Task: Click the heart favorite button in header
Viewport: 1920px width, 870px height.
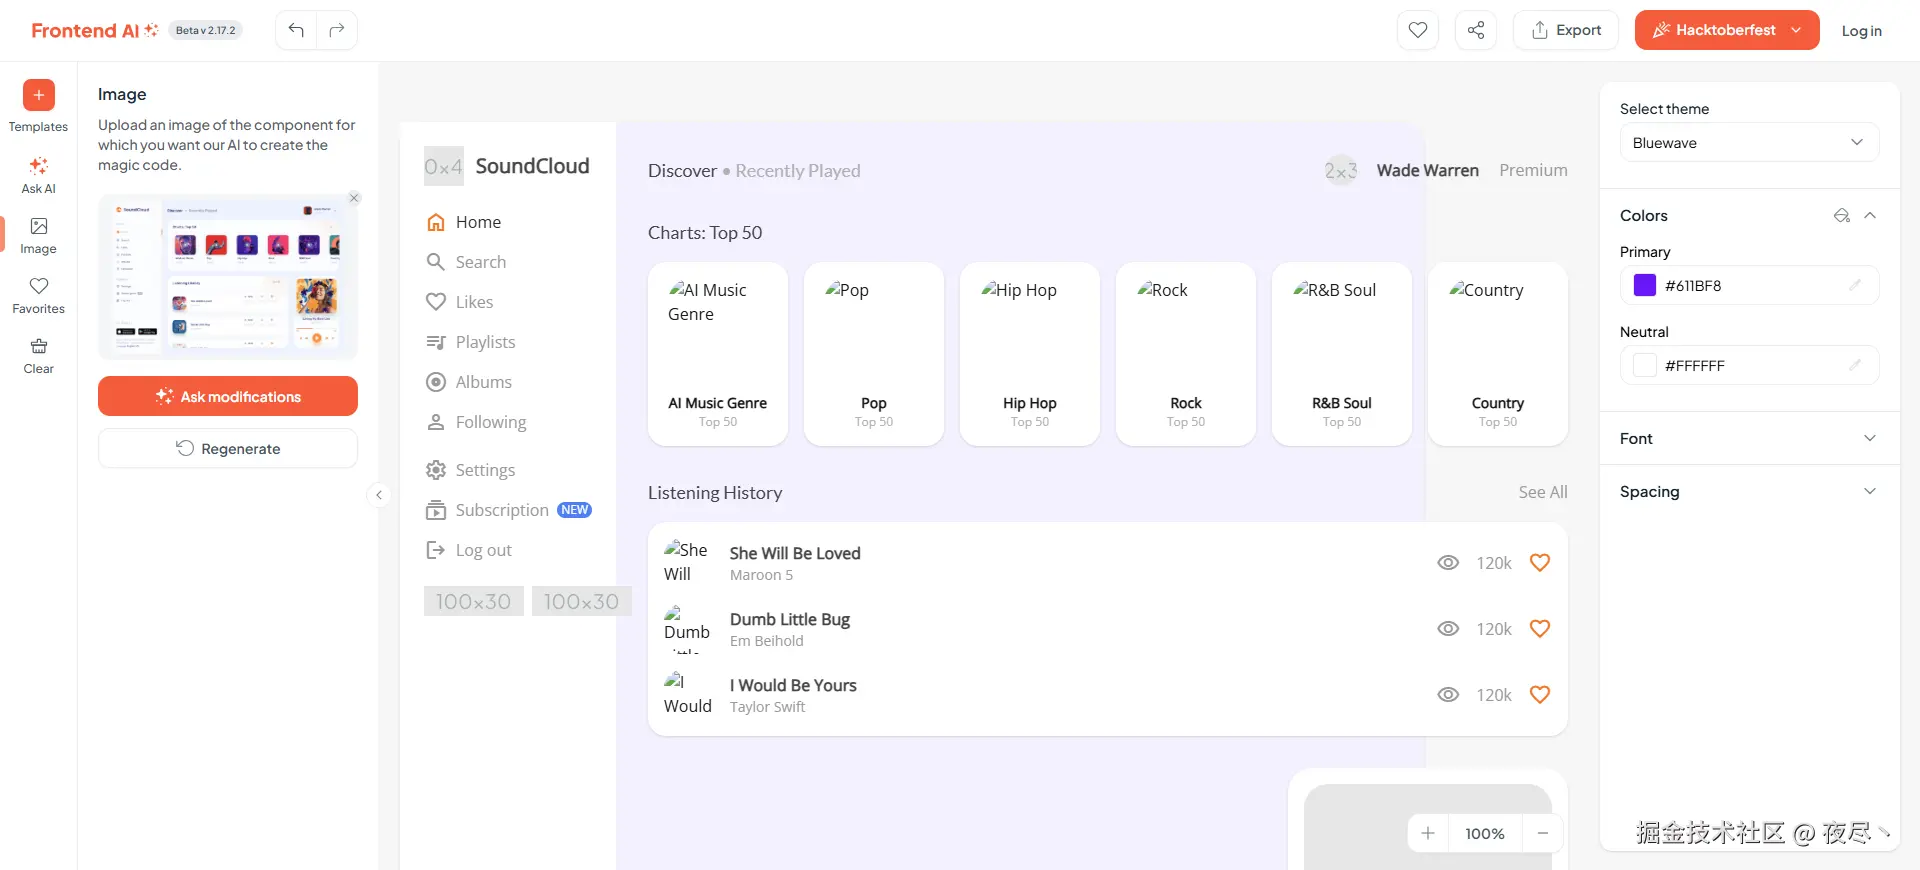Action: [1418, 30]
